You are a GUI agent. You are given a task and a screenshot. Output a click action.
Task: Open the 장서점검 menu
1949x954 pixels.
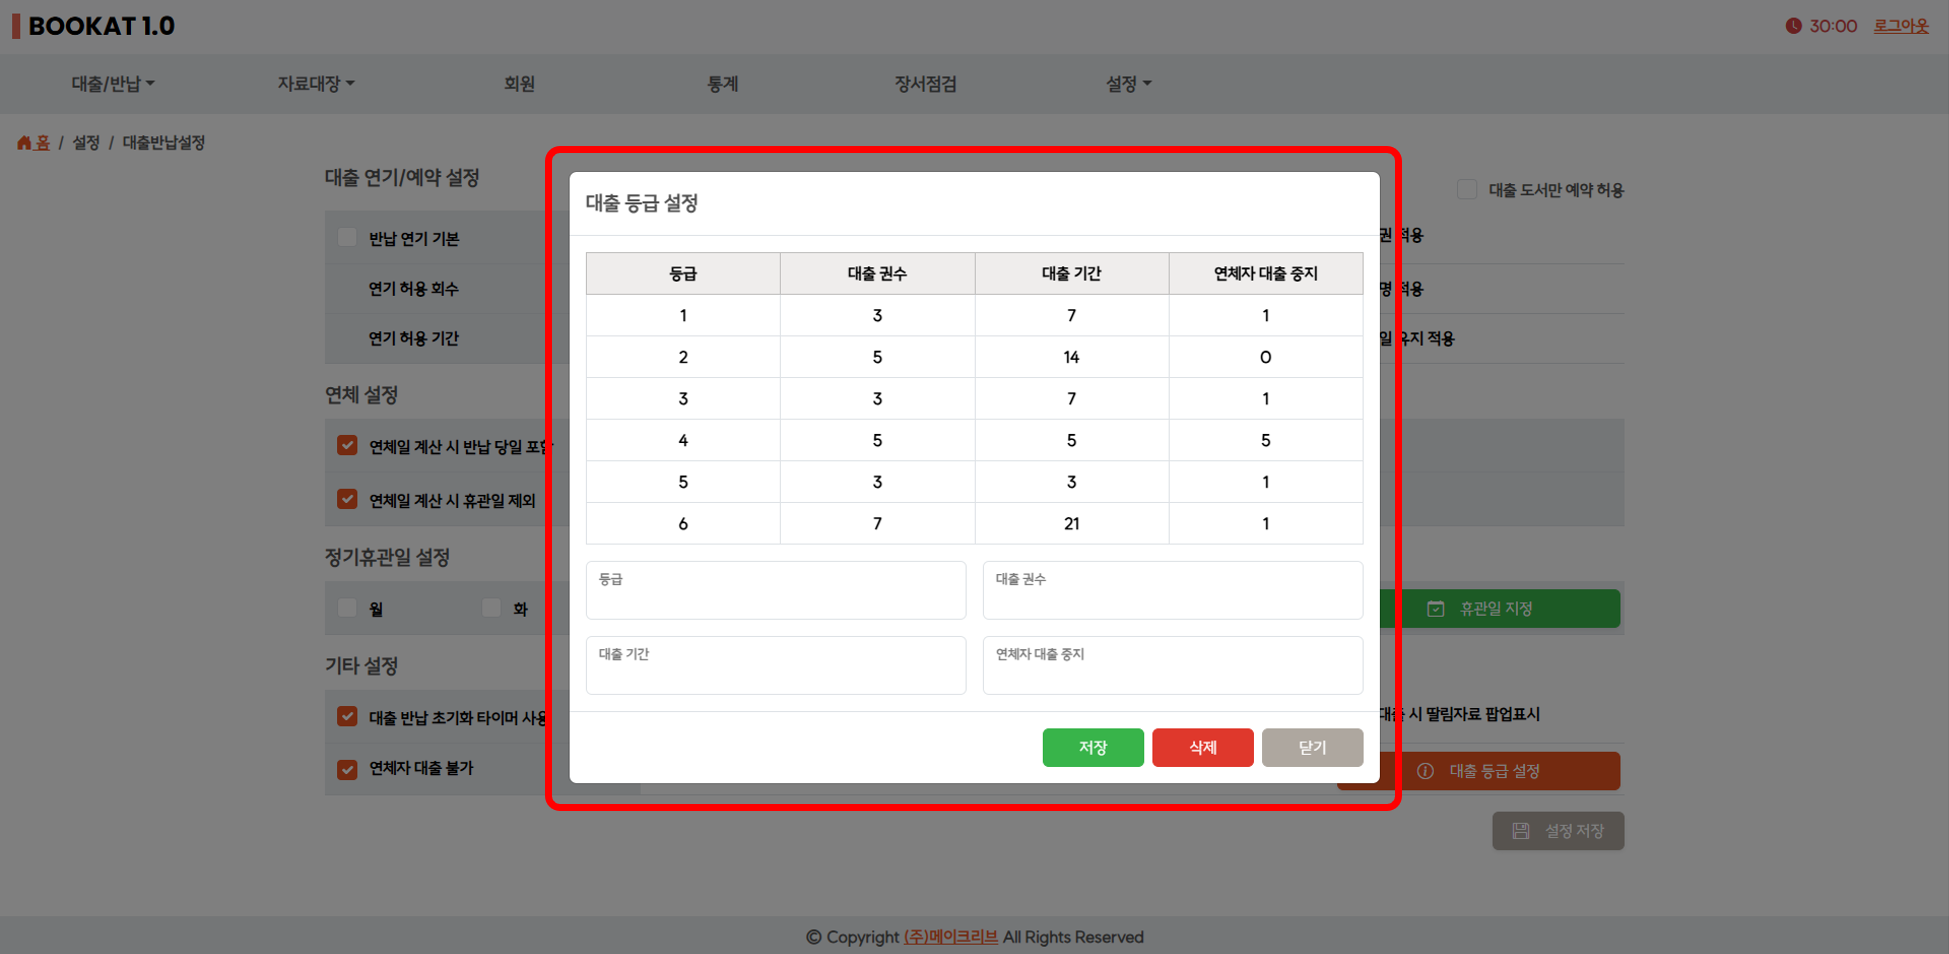pyautogui.click(x=925, y=84)
